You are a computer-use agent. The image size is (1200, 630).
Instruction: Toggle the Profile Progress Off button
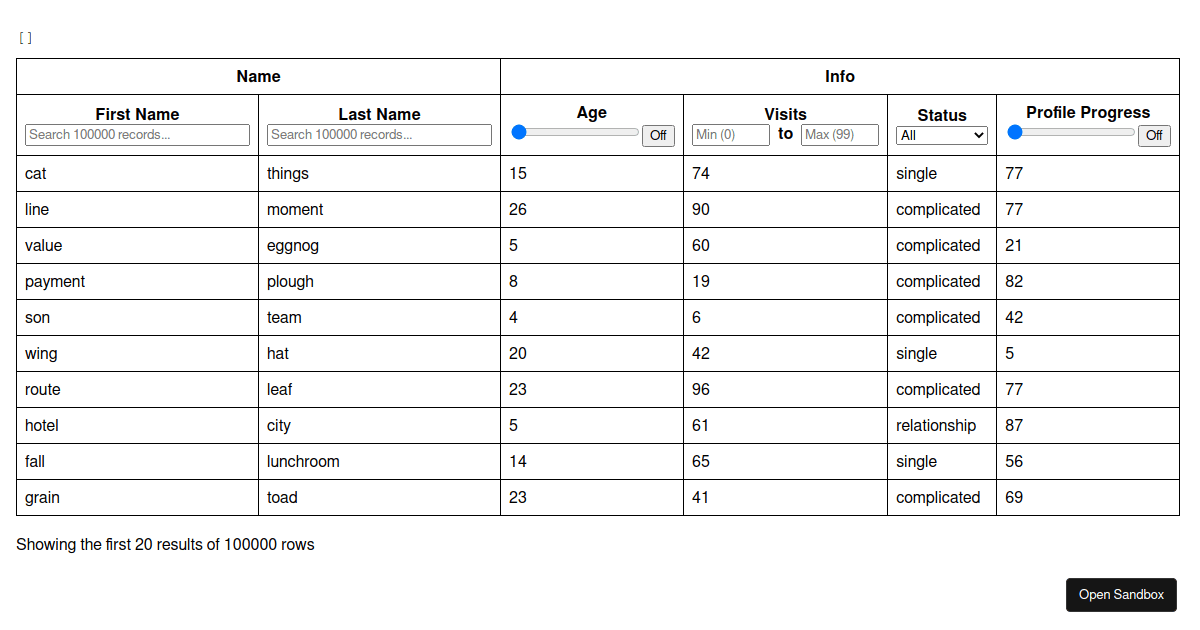point(1154,136)
